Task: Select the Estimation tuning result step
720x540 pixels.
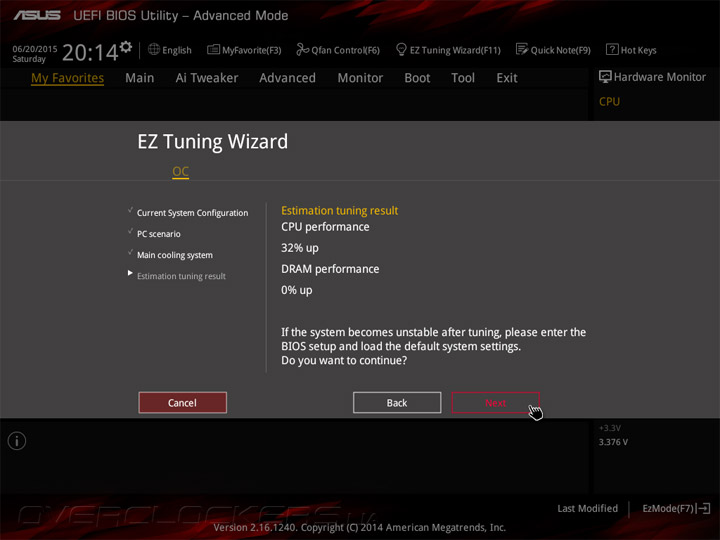Action: point(181,276)
